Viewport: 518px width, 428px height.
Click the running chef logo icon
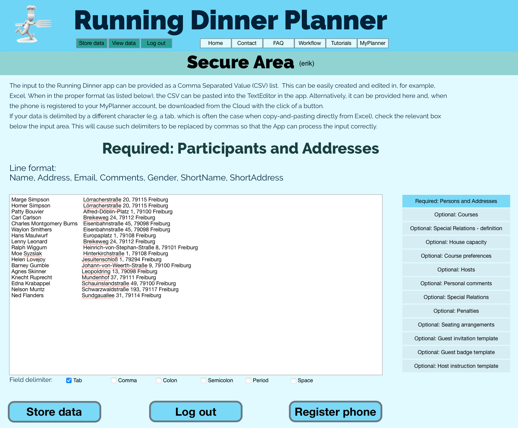coord(33,24)
